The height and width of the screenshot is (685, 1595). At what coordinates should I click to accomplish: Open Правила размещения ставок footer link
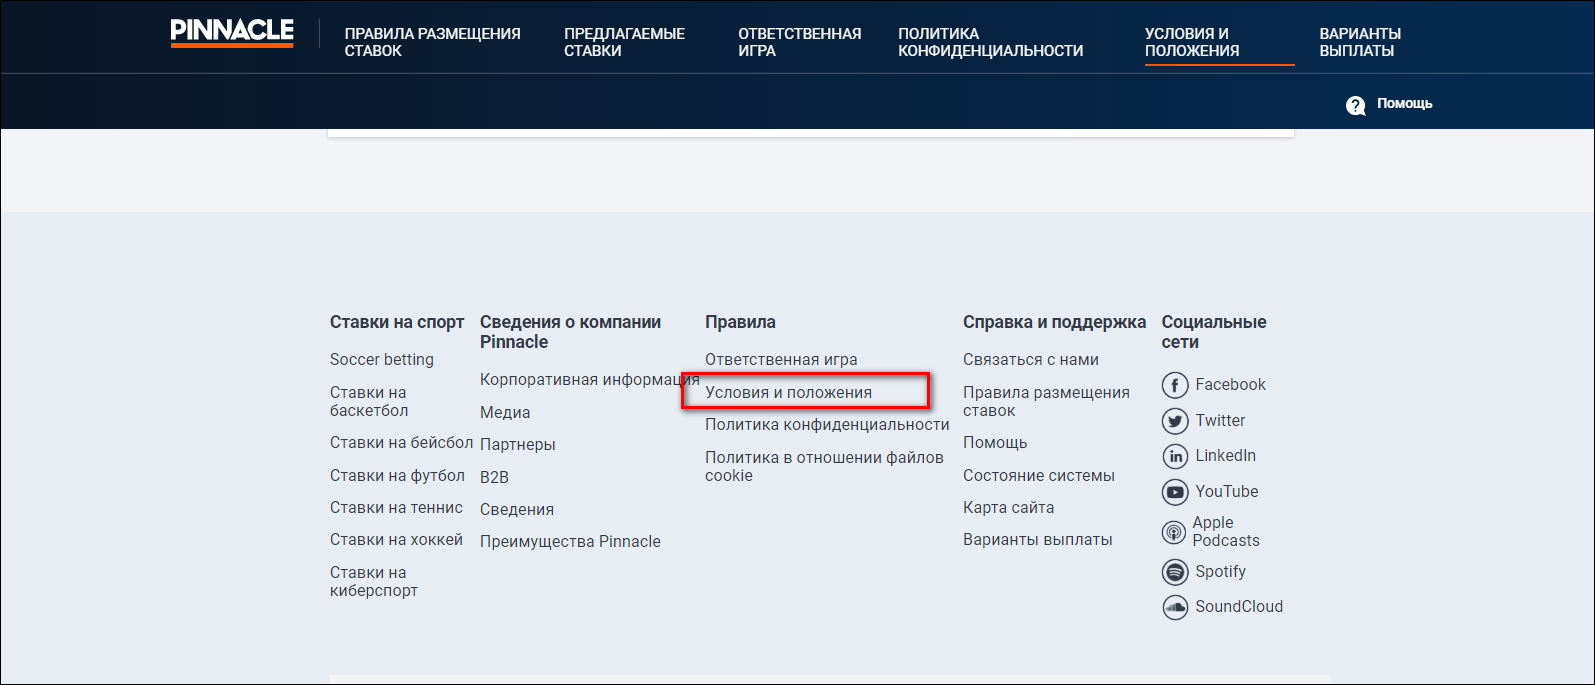pos(1046,402)
